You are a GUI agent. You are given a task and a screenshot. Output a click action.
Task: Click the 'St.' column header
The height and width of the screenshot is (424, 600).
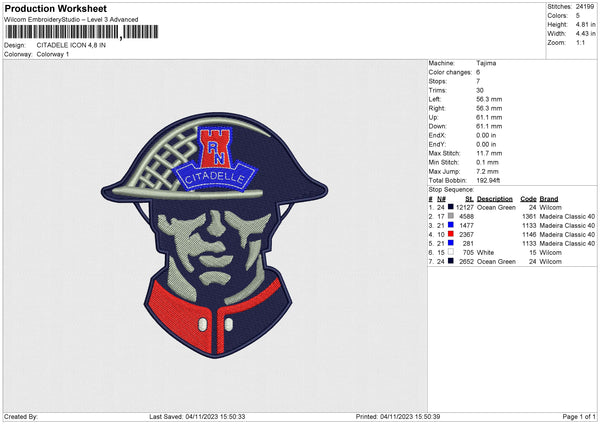click(x=470, y=199)
